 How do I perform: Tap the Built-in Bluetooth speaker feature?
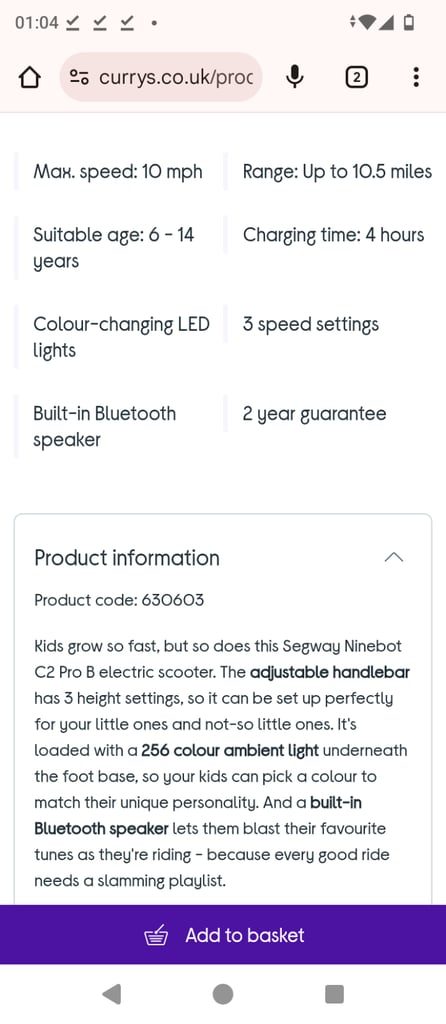tap(104, 426)
